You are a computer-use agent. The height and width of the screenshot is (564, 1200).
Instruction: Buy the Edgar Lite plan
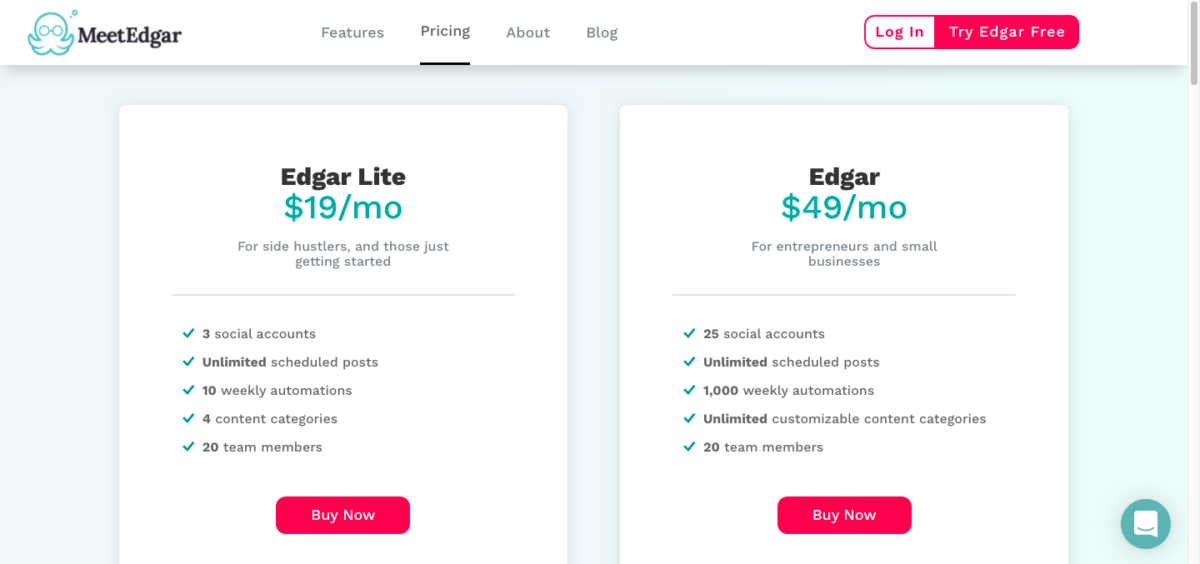point(343,515)
